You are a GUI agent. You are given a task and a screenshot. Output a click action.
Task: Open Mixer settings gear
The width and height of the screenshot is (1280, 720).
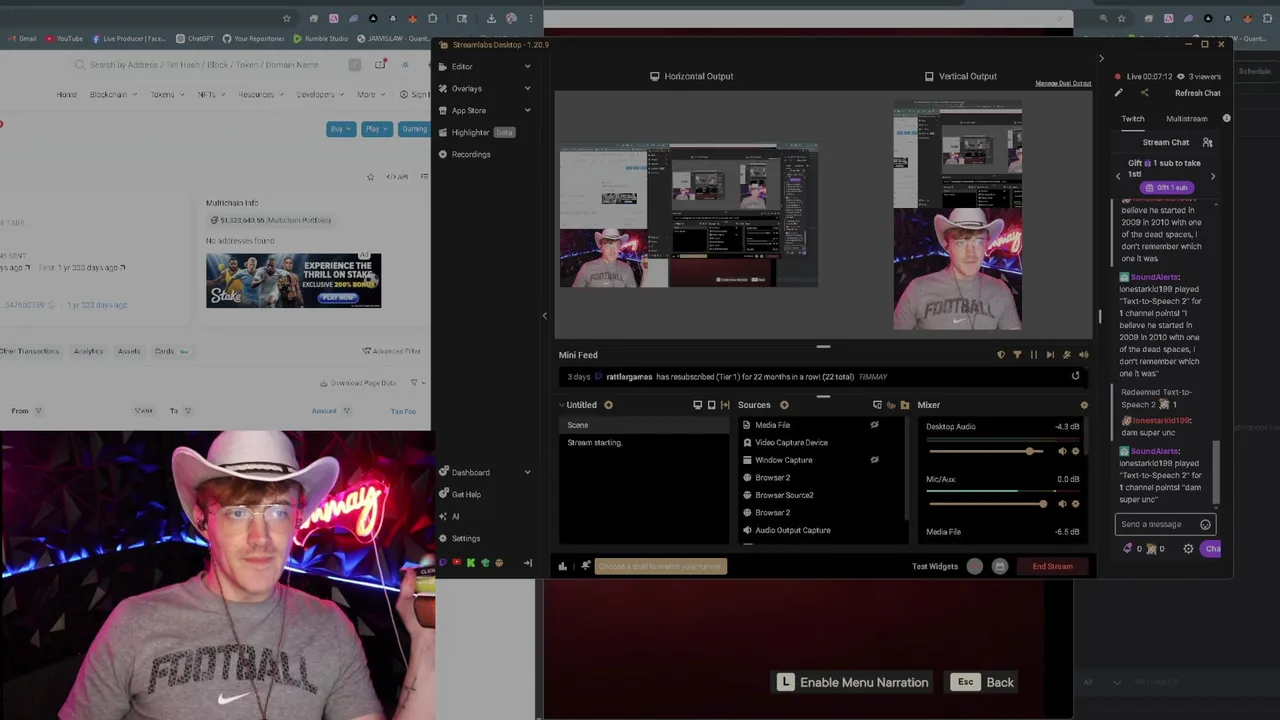(1084, 405)
